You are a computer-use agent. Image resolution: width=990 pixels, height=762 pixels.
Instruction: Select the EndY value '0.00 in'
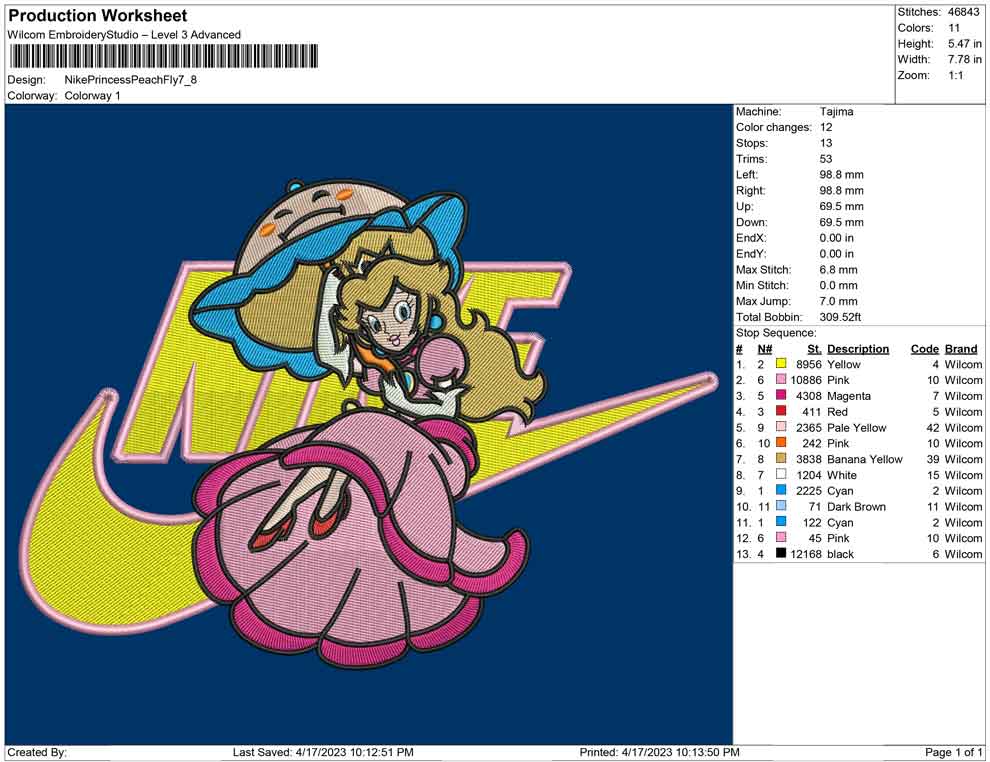click(x=837, y=253)
